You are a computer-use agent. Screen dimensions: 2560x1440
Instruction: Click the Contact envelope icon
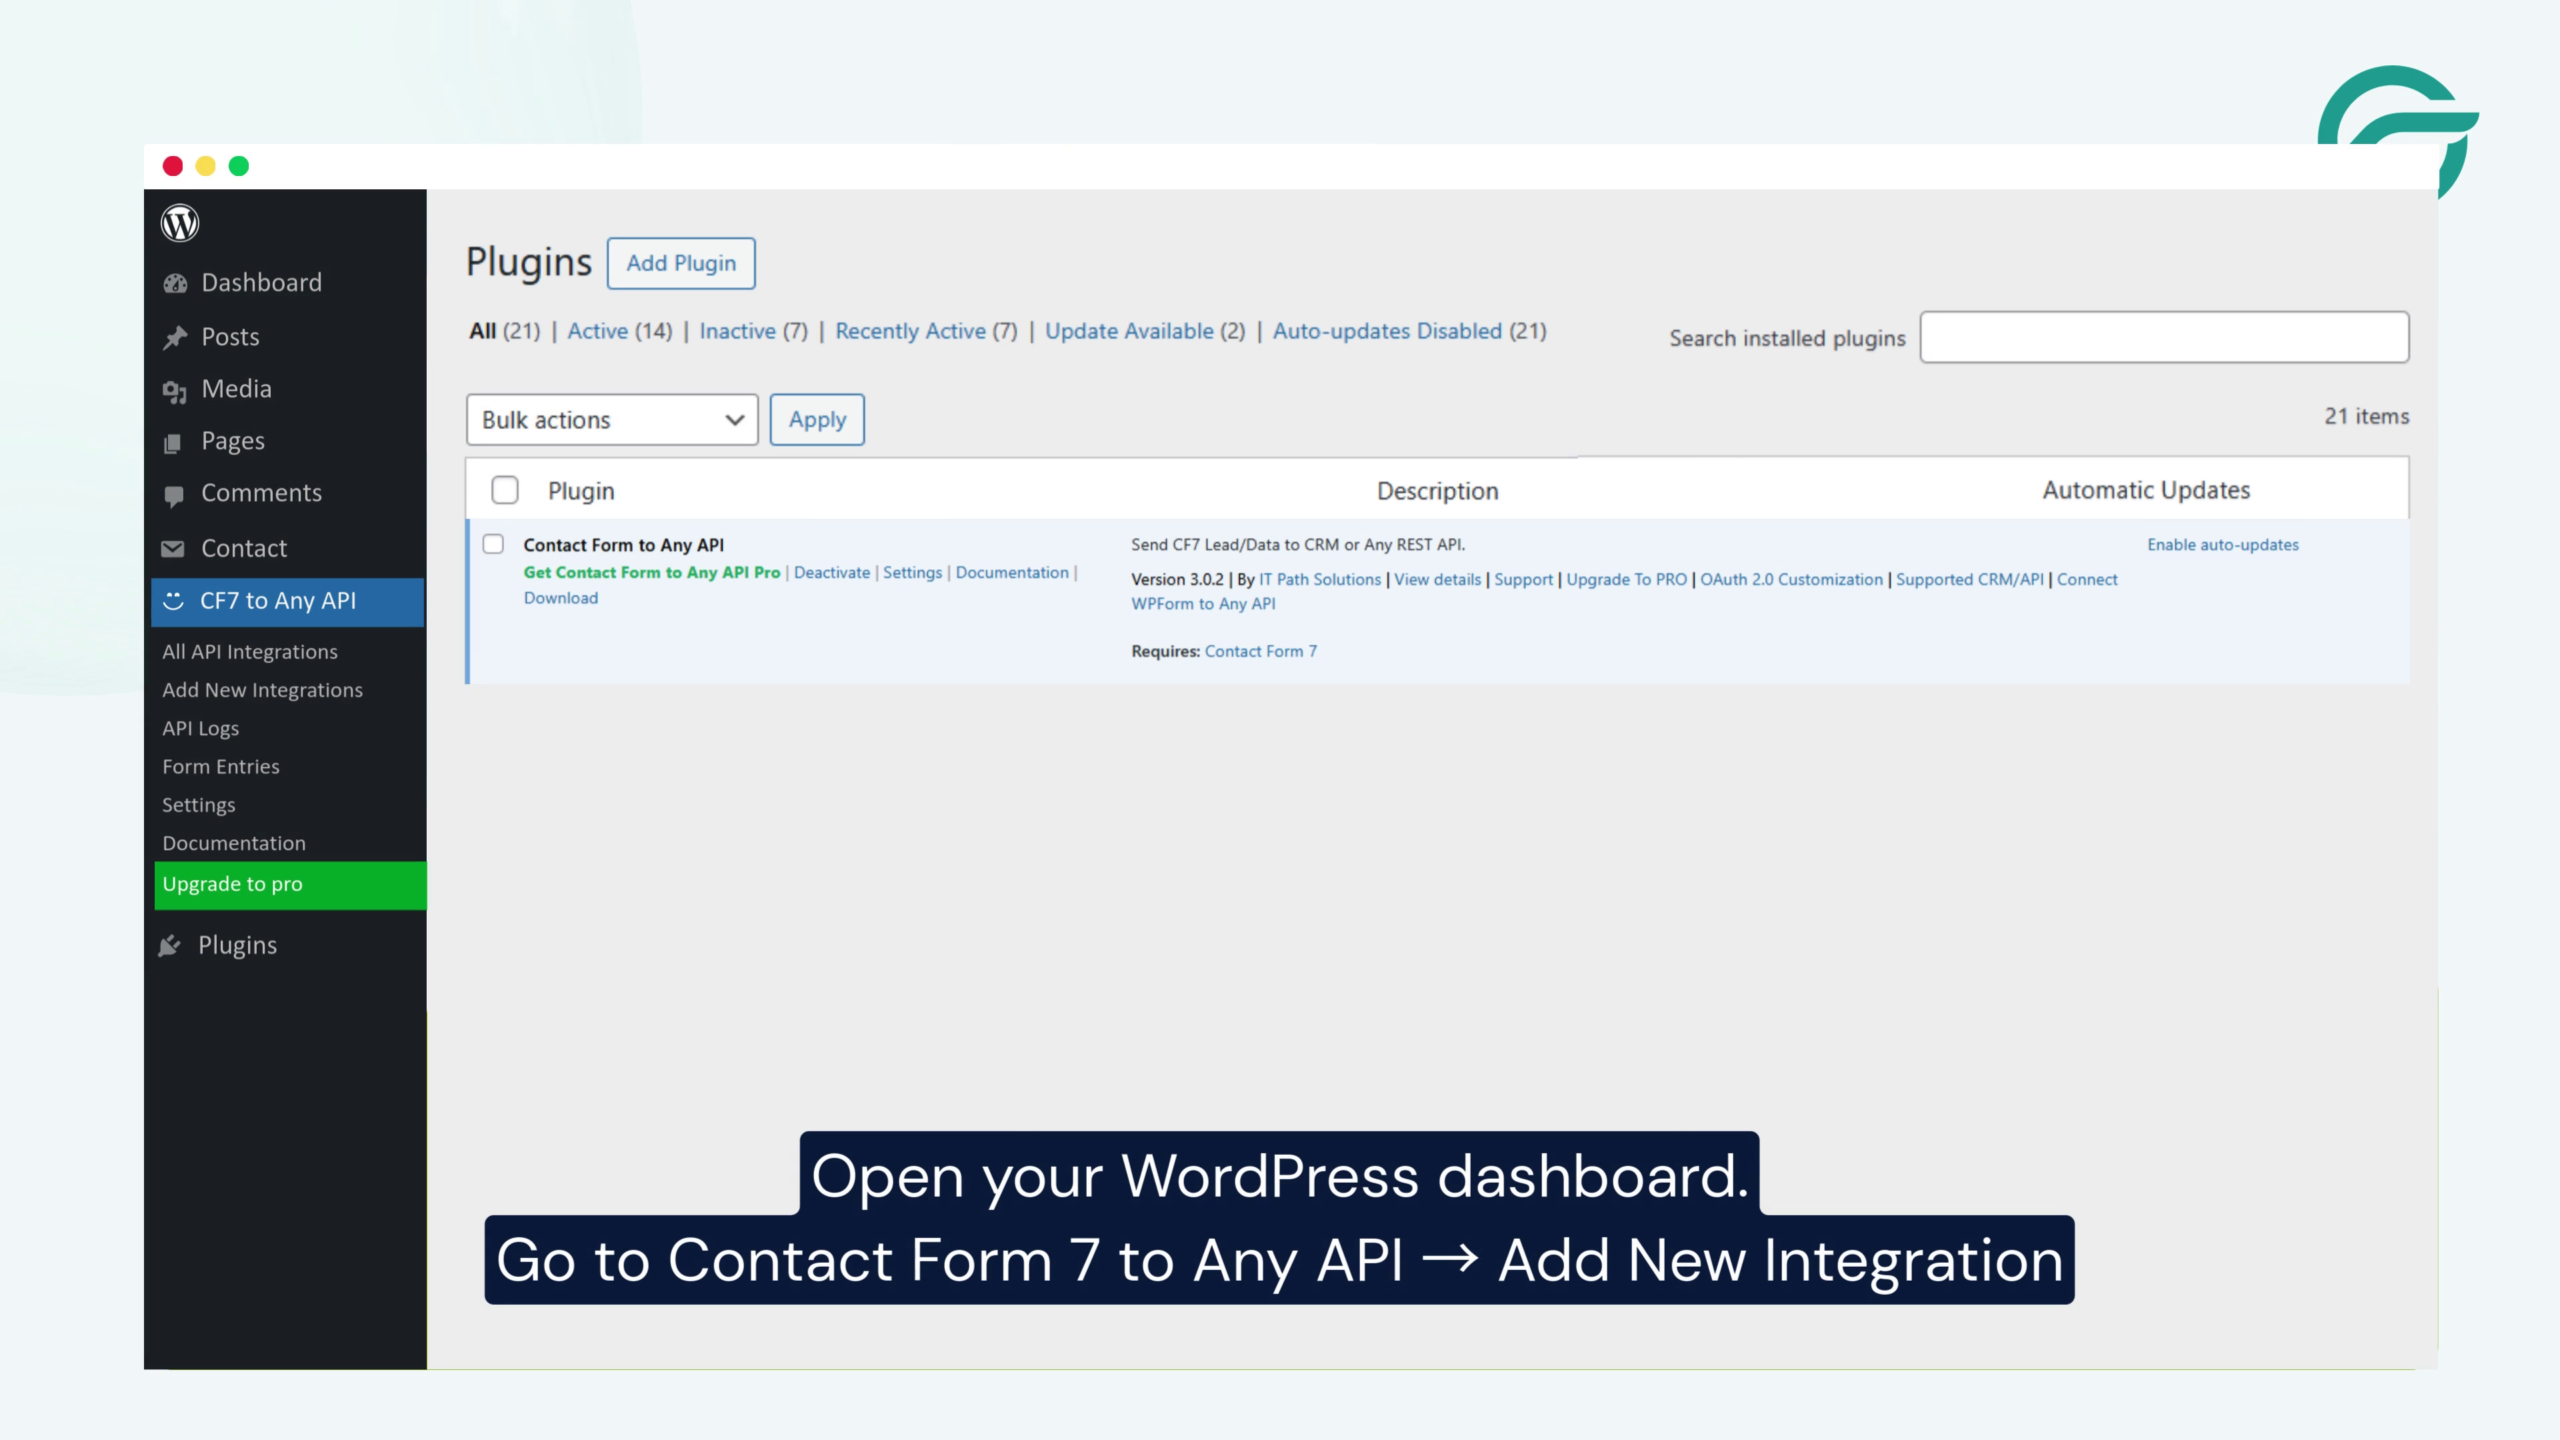pyautogui.click(x=173, y=548)
